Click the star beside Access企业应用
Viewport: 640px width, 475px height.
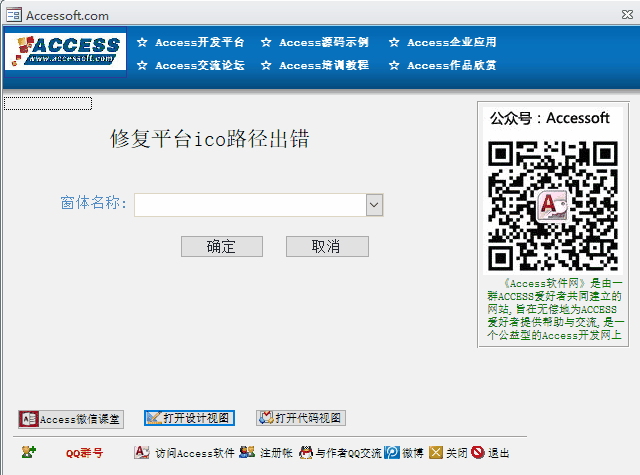point(394,42)
